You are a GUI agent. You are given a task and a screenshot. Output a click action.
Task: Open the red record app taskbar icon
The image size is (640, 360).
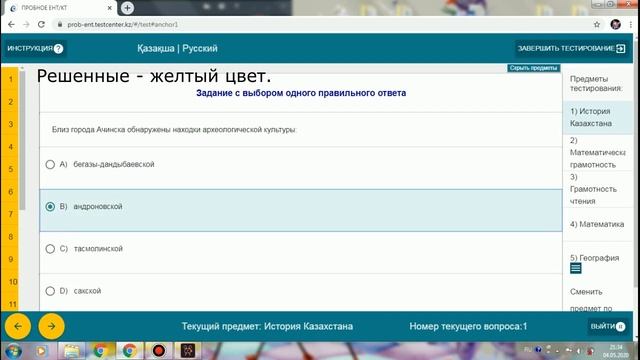coord(158,351)
